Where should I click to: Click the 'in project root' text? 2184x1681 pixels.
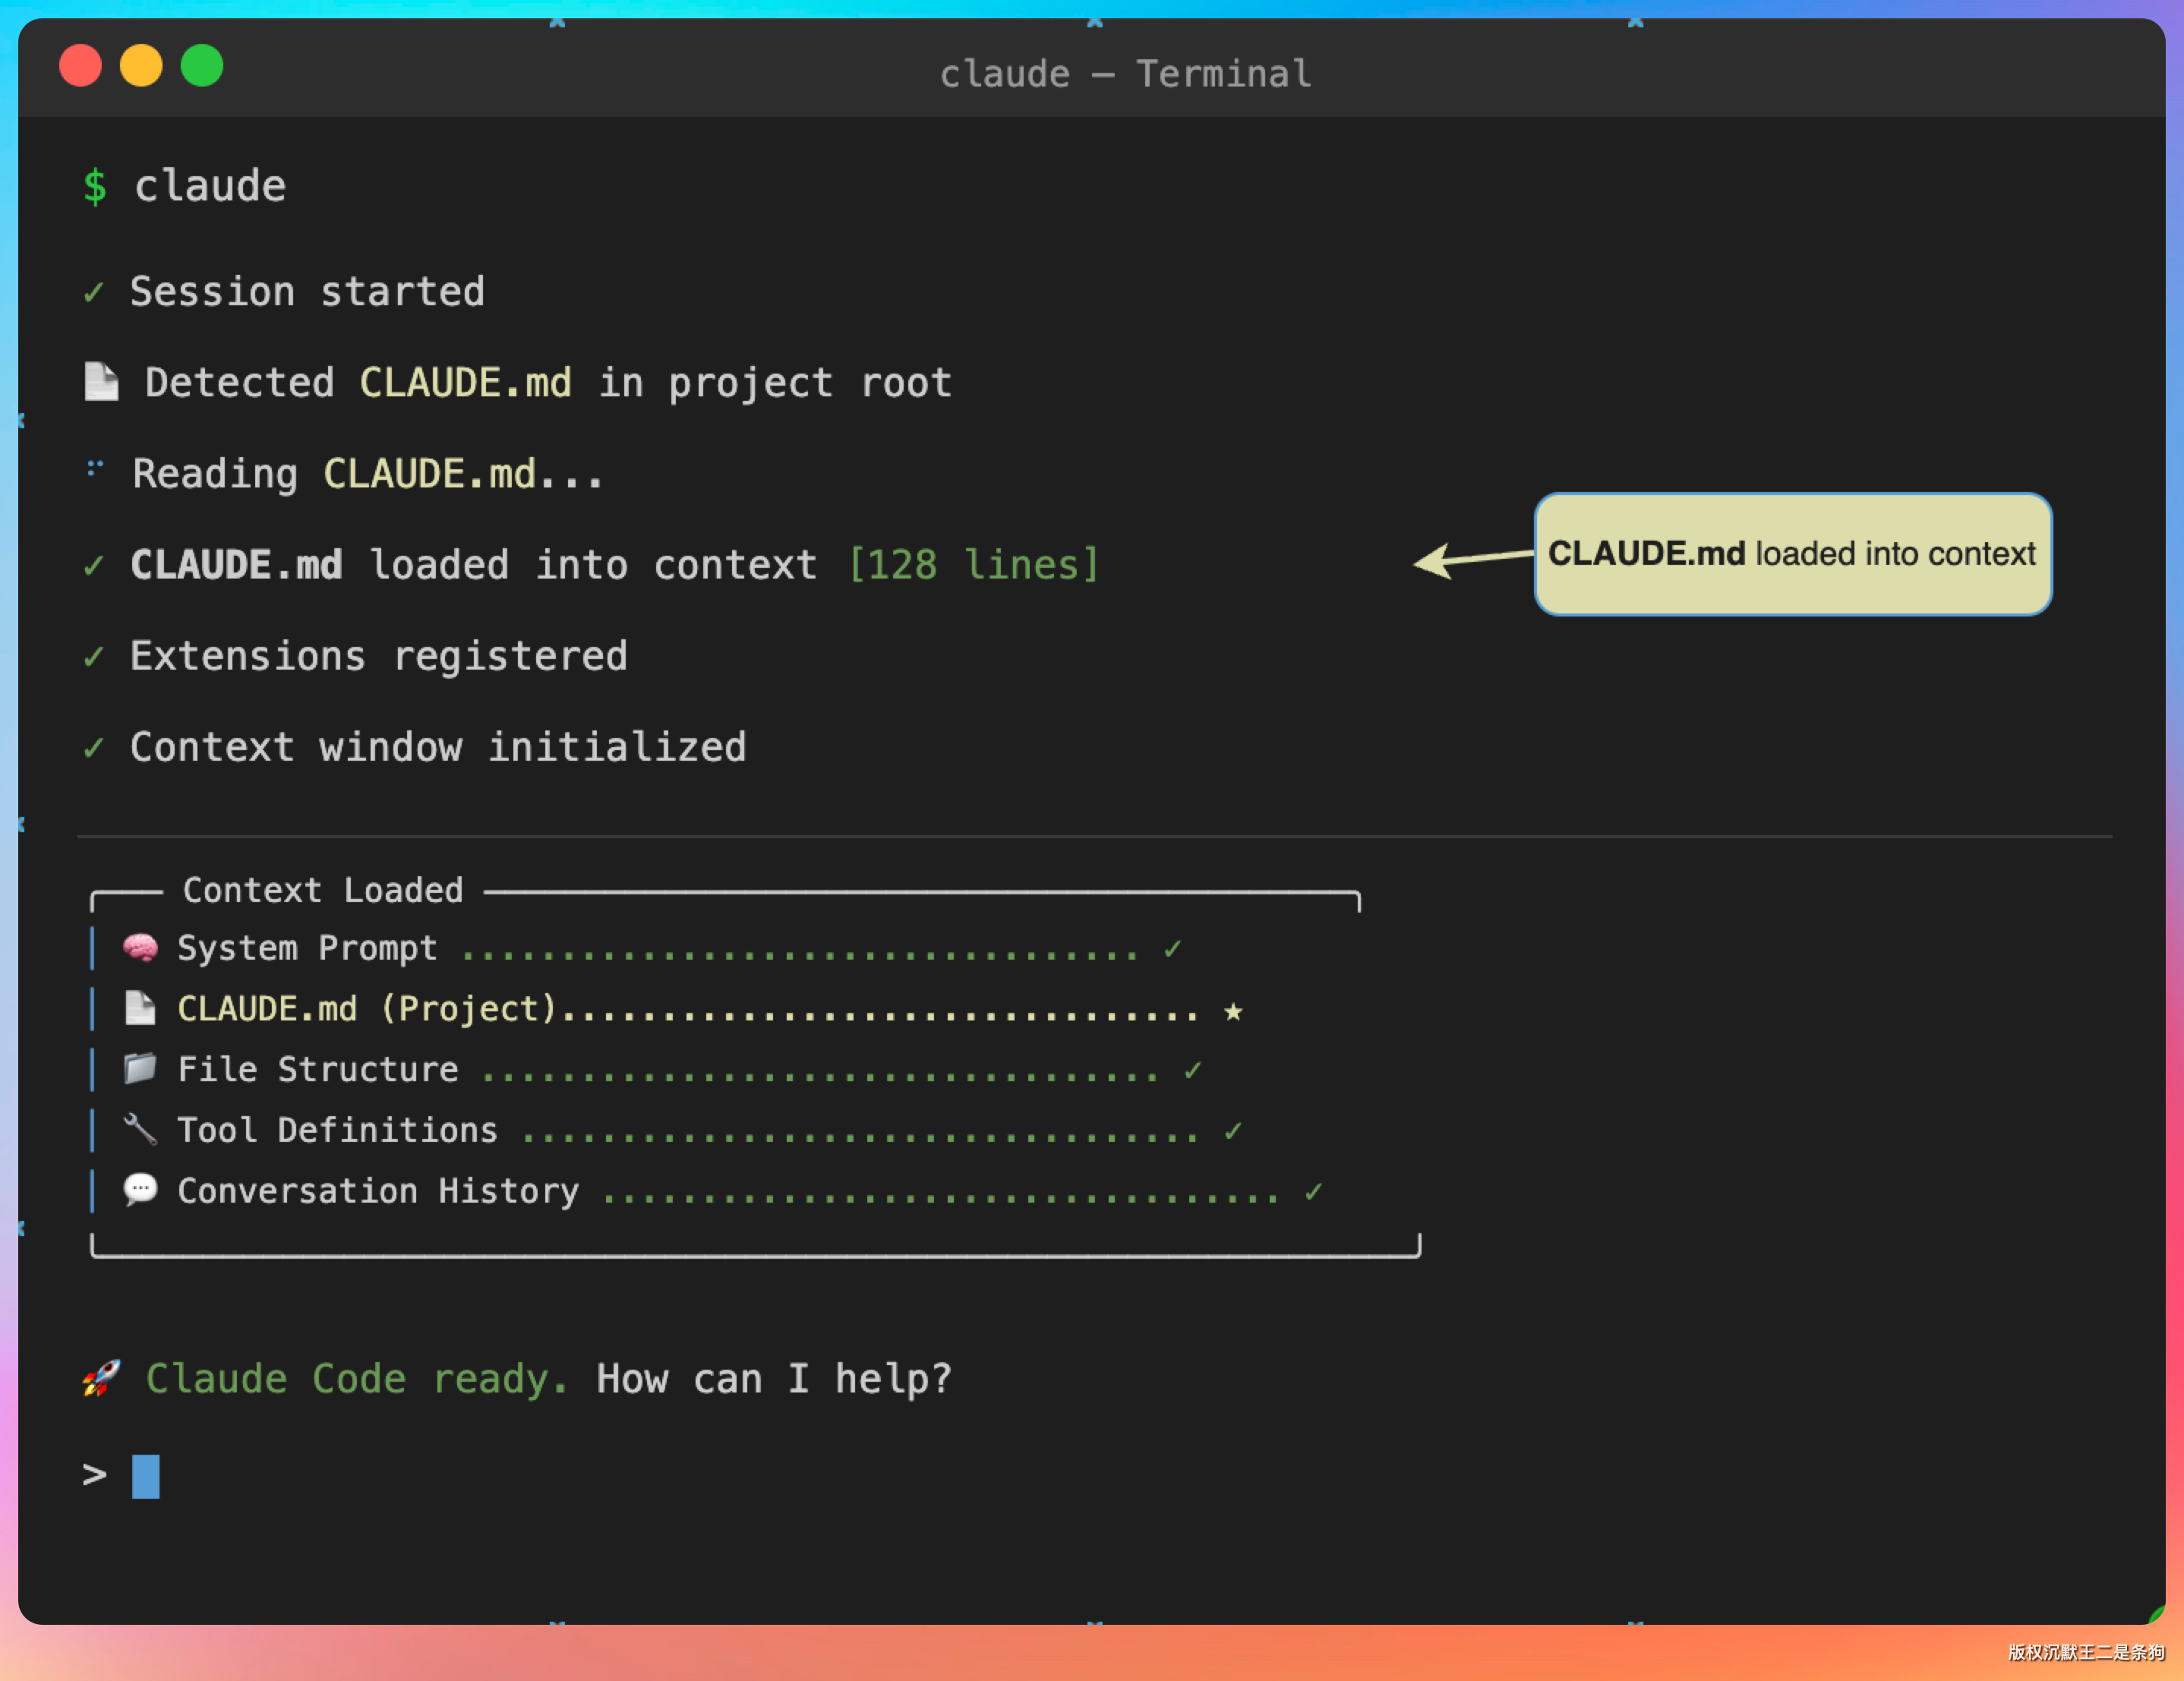click(775, 383)
